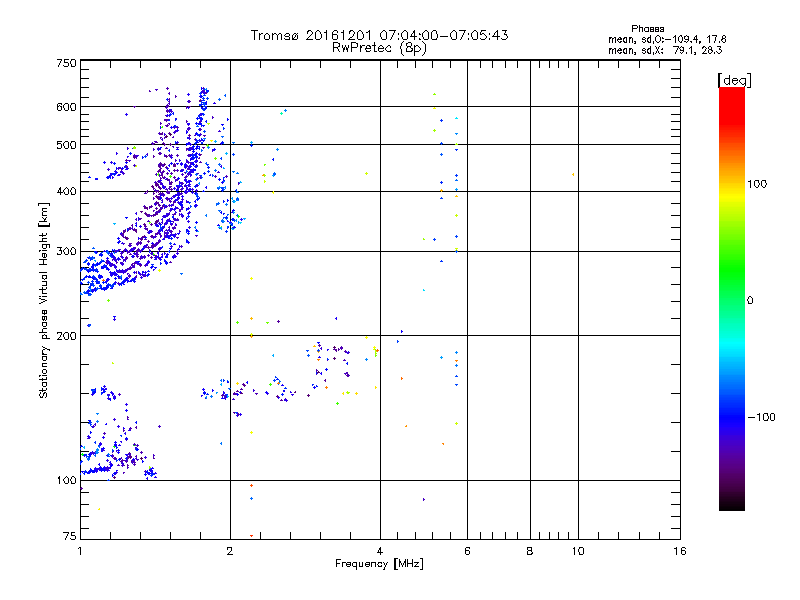Click the colorbar tick label '100'
Viewport: 800px width, 600px height.
757,184
